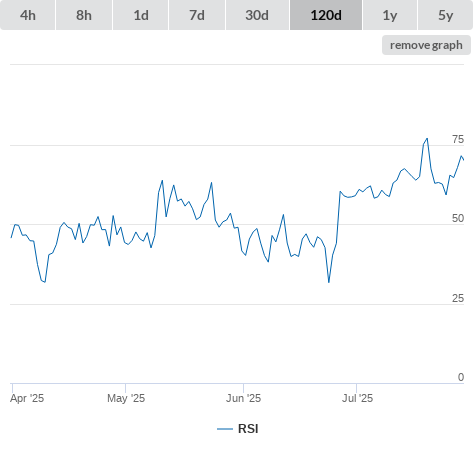Change range to 7d
The image size is (474, 455).
[197, 15]
